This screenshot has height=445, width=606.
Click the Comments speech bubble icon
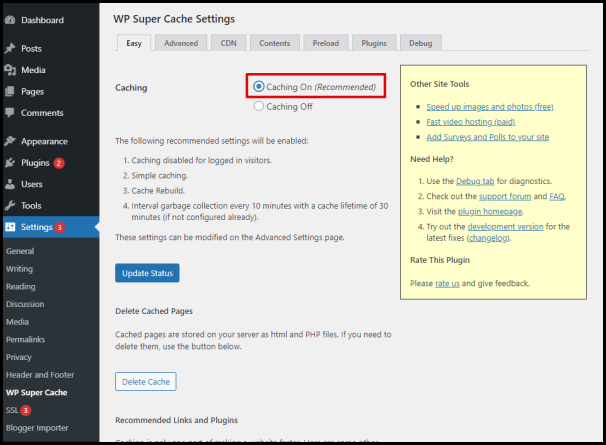pos(10,113)
